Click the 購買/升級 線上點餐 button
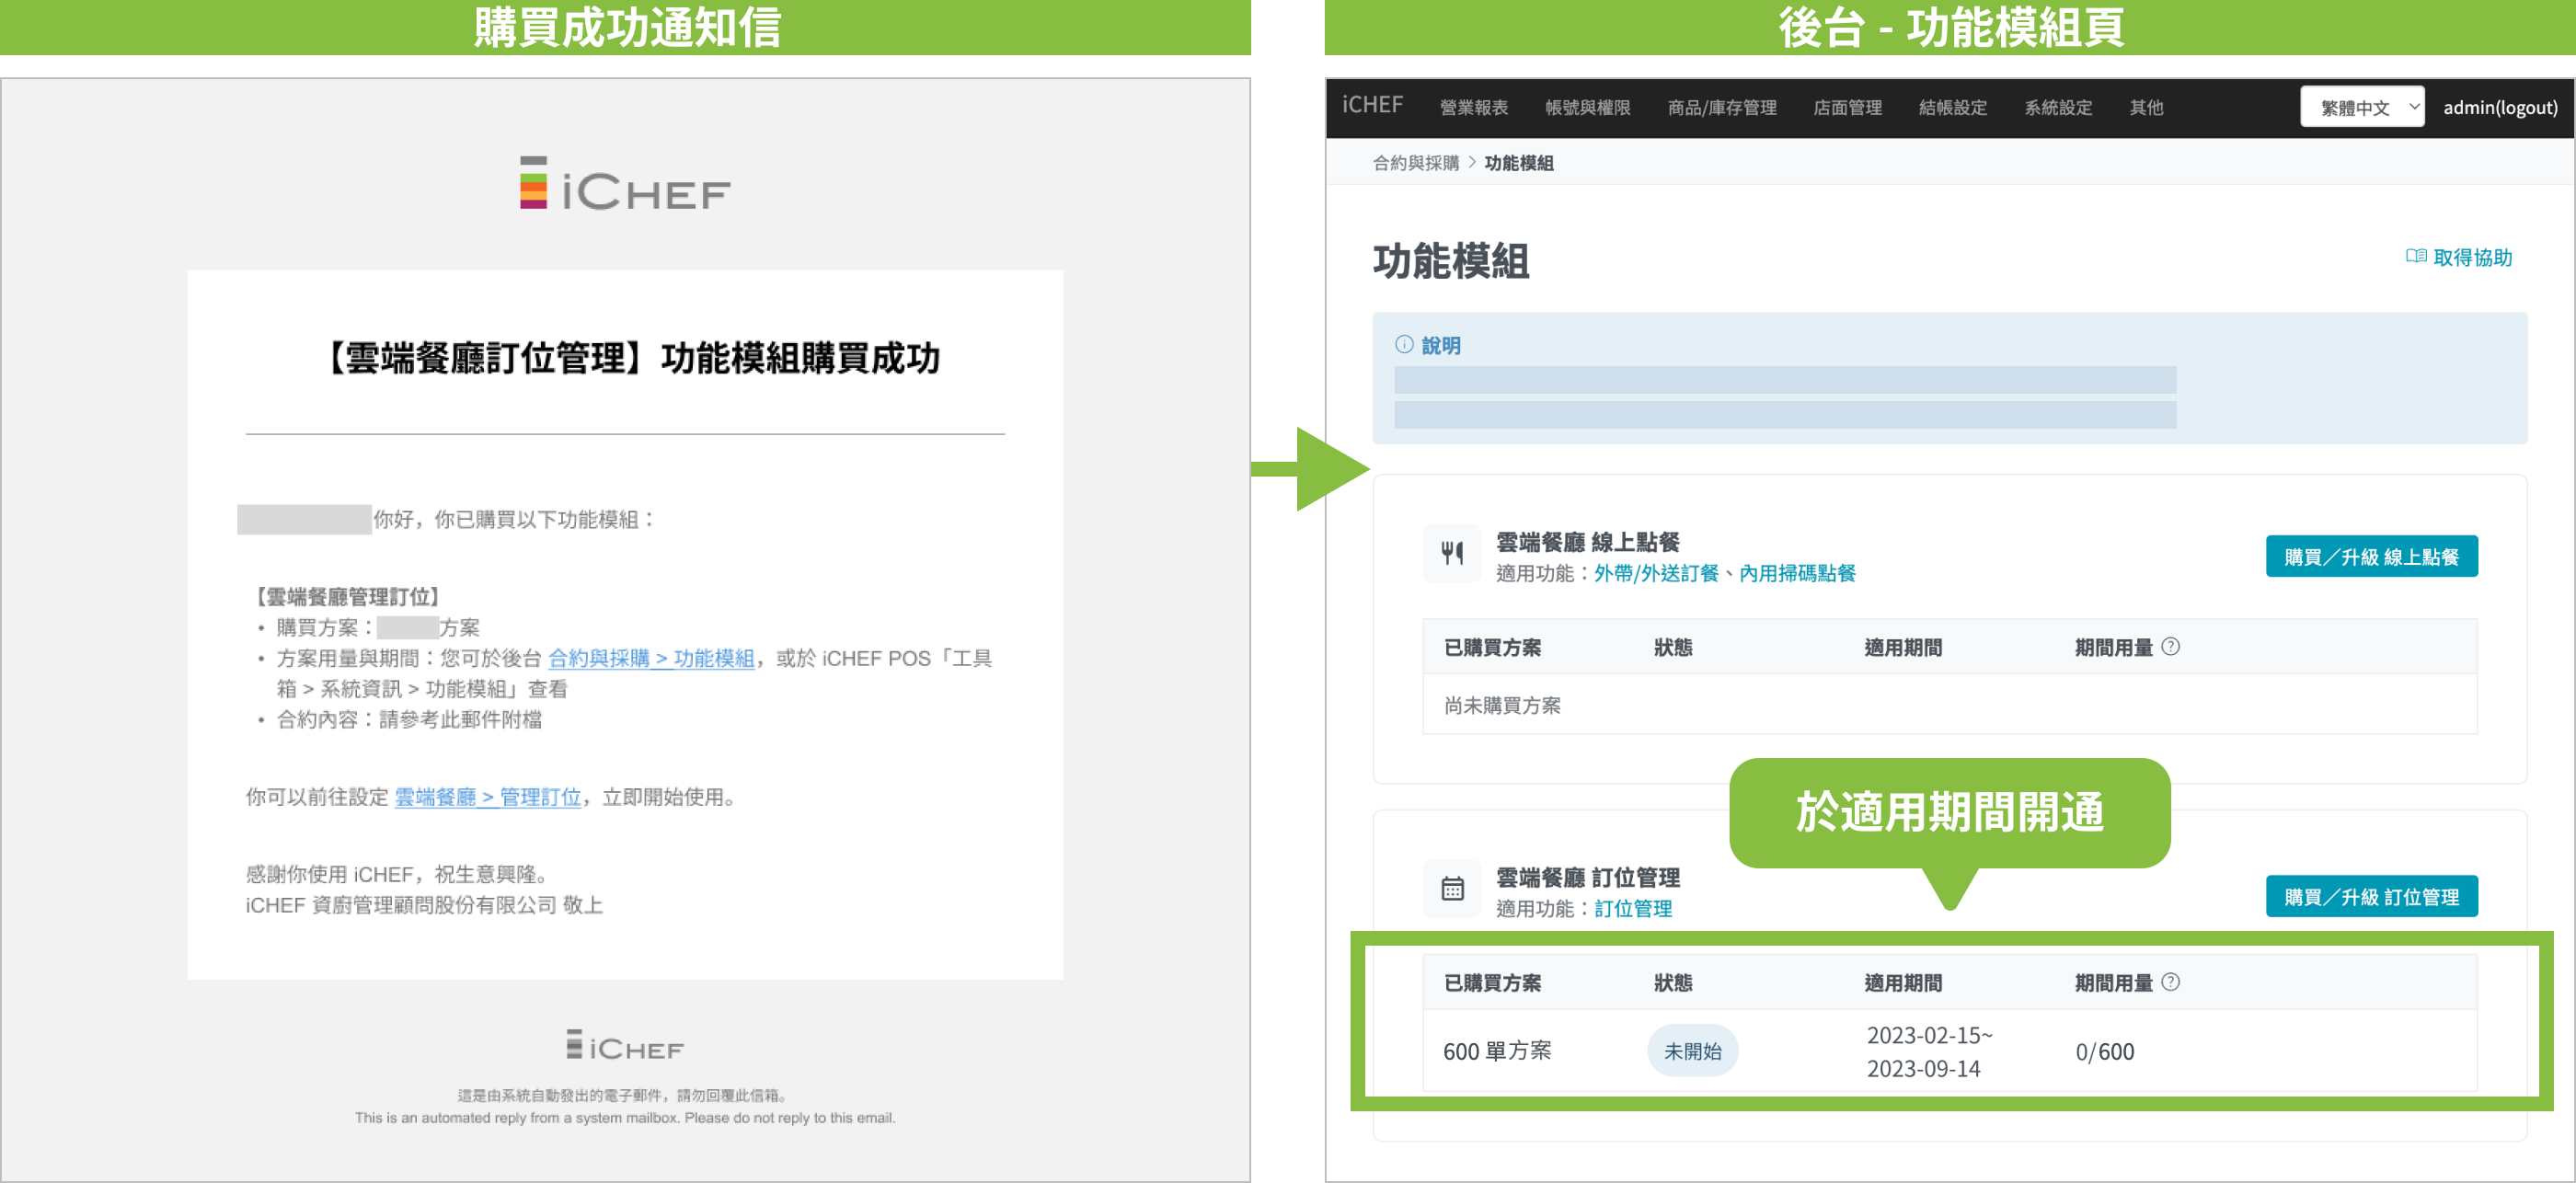The width and height of the screenshot is (2576, 1183). pyautogui.click(x=2370, y=557)
